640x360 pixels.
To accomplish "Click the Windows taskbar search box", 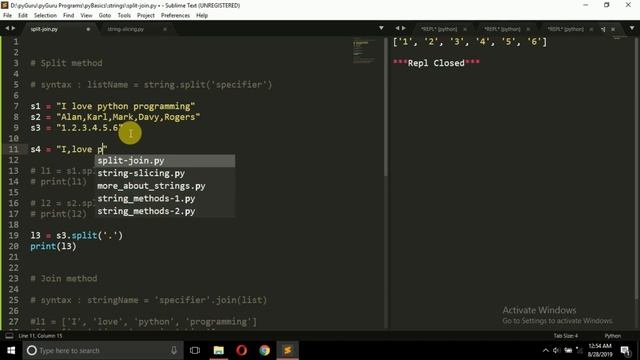I will [x=102, y=350].
